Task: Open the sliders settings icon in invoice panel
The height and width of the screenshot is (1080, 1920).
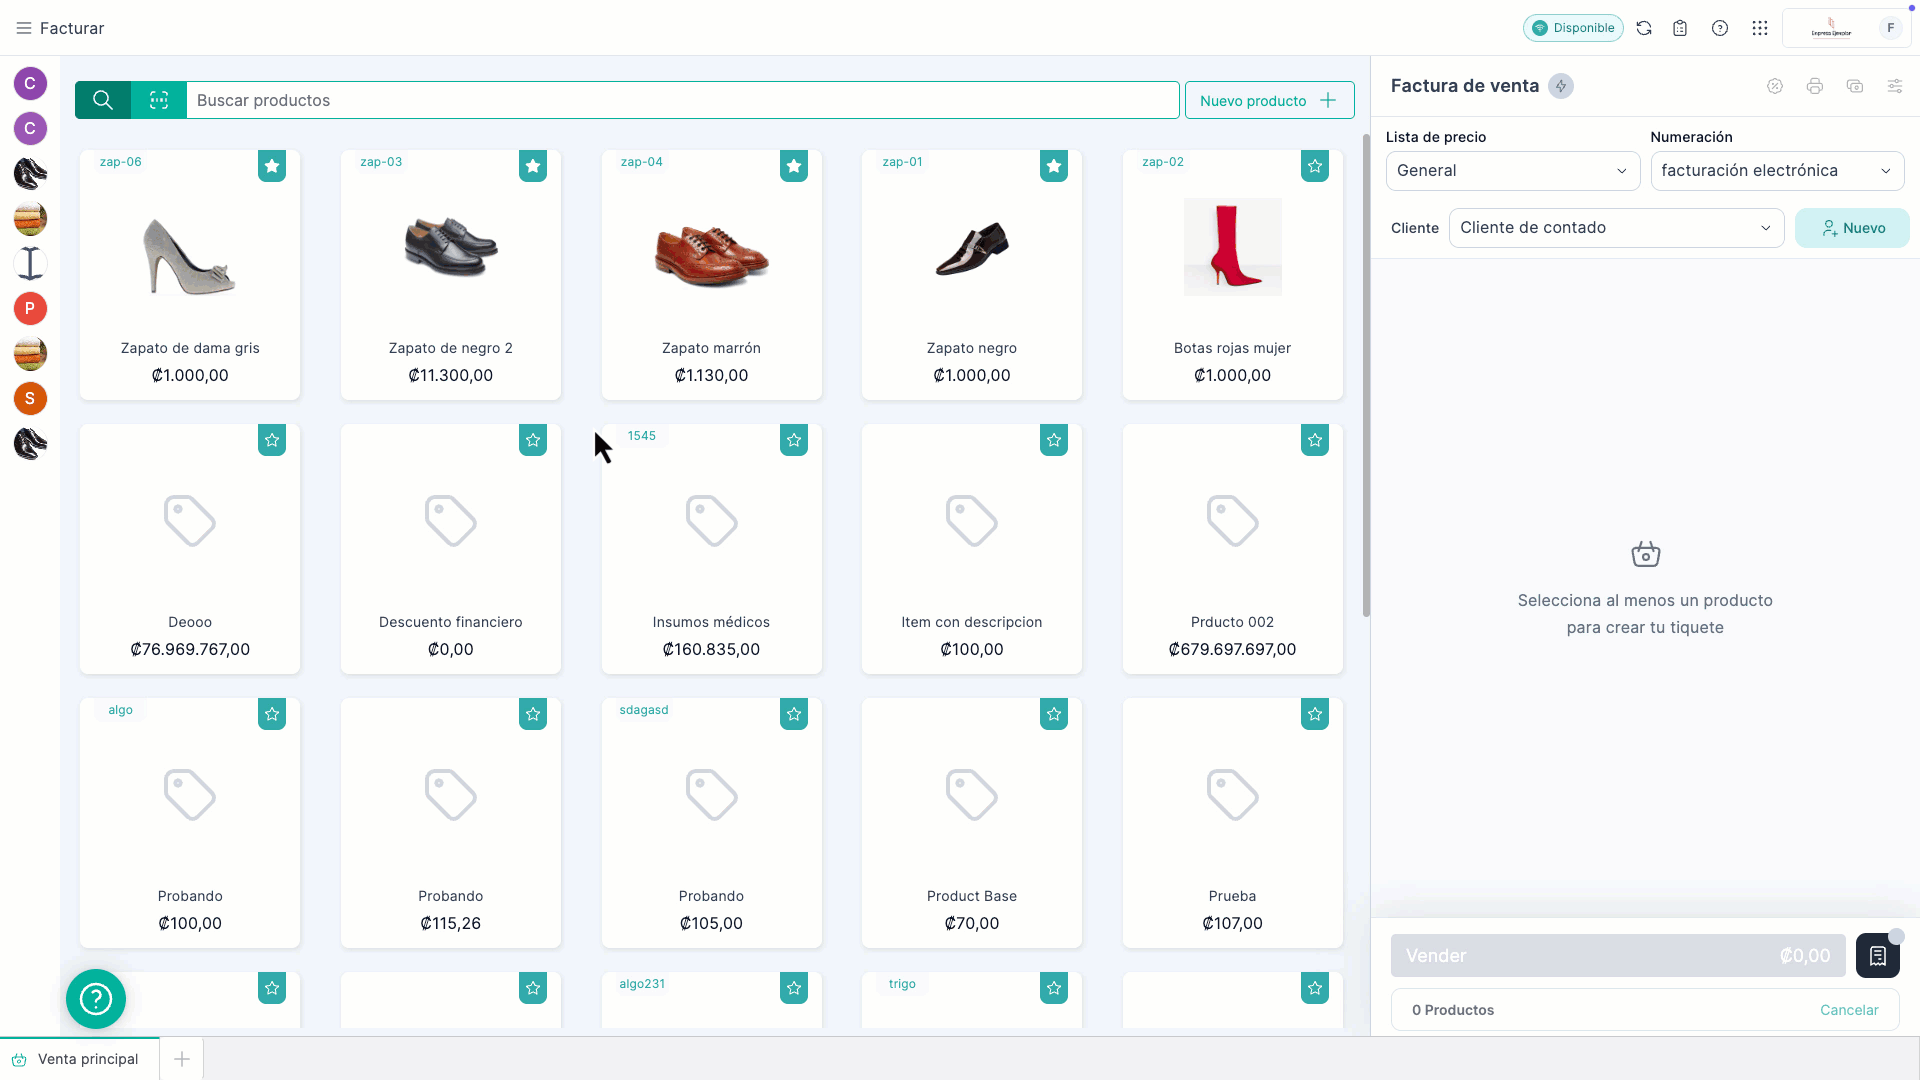Action: [x=1895, y=86]
